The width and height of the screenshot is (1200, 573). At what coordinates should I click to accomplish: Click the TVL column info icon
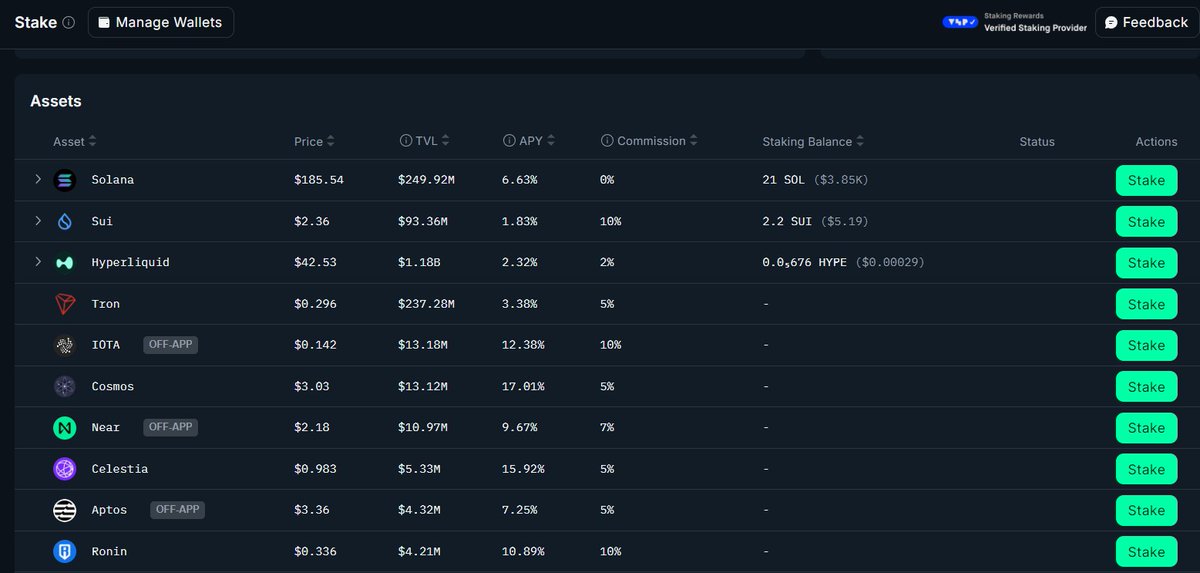click(405, 141)
